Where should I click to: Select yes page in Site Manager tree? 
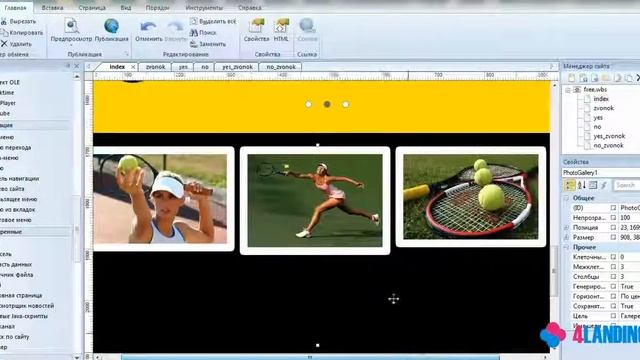point(598,118)
